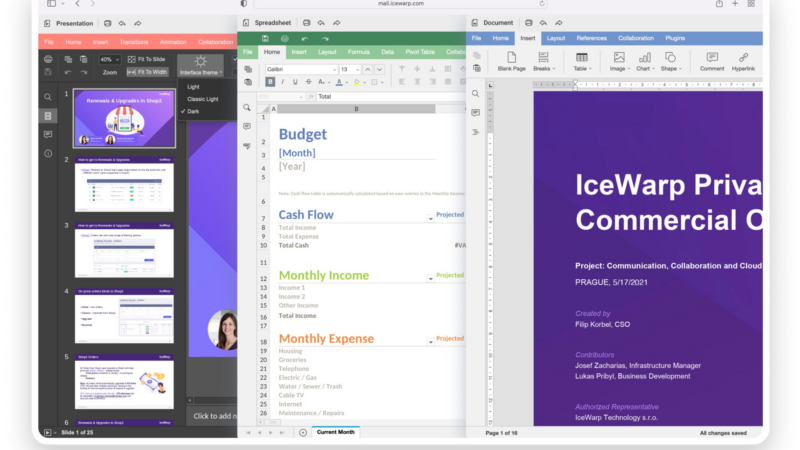Open Shape dropdown in Document
Viewport: 800px width, 450px height.
tap(670, 61)
